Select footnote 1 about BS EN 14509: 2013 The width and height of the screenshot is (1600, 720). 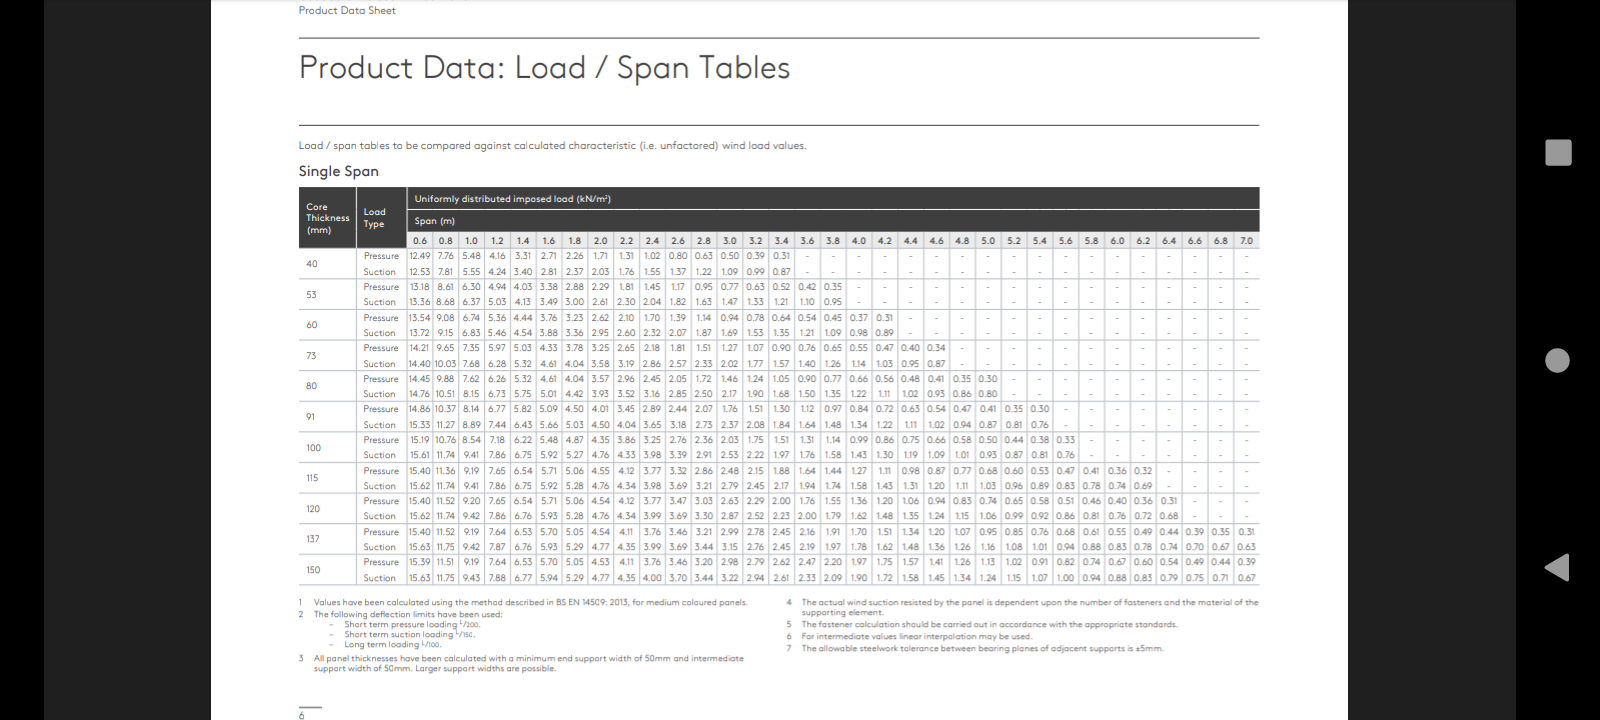pos(523,603)
